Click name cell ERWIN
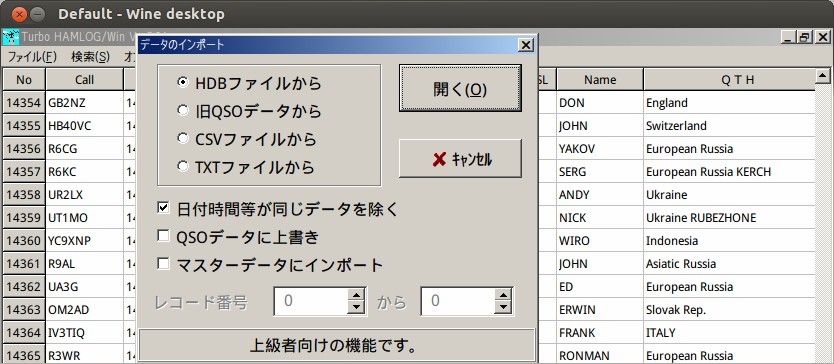The image size is (834, 364). (600, 310)
